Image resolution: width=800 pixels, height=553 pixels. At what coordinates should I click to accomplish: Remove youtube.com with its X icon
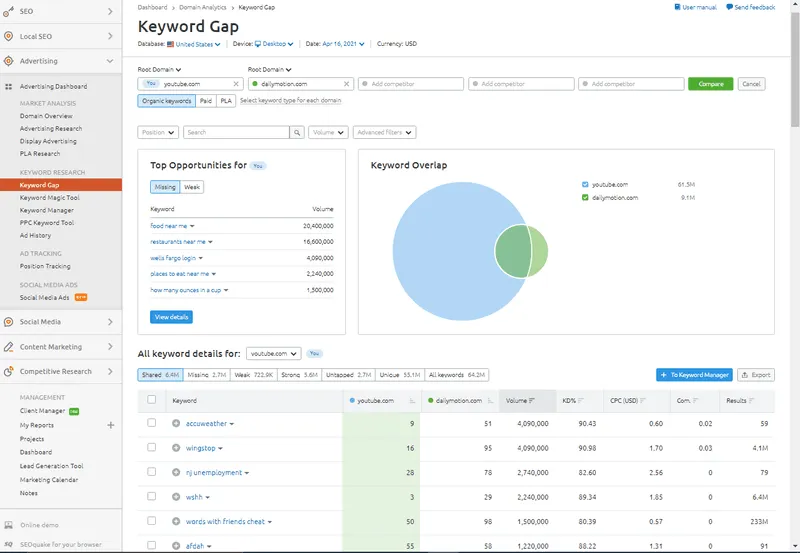pyautogui.click(x=236, y=84)
